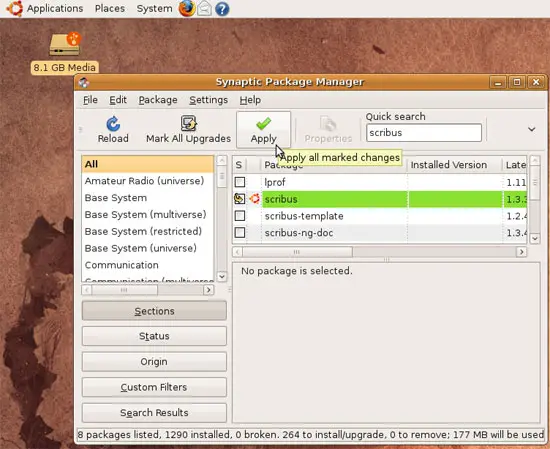Click the Ubuntu supported icon beside scribus
This screenshot has width=550, height=449.
coord(255,199)
